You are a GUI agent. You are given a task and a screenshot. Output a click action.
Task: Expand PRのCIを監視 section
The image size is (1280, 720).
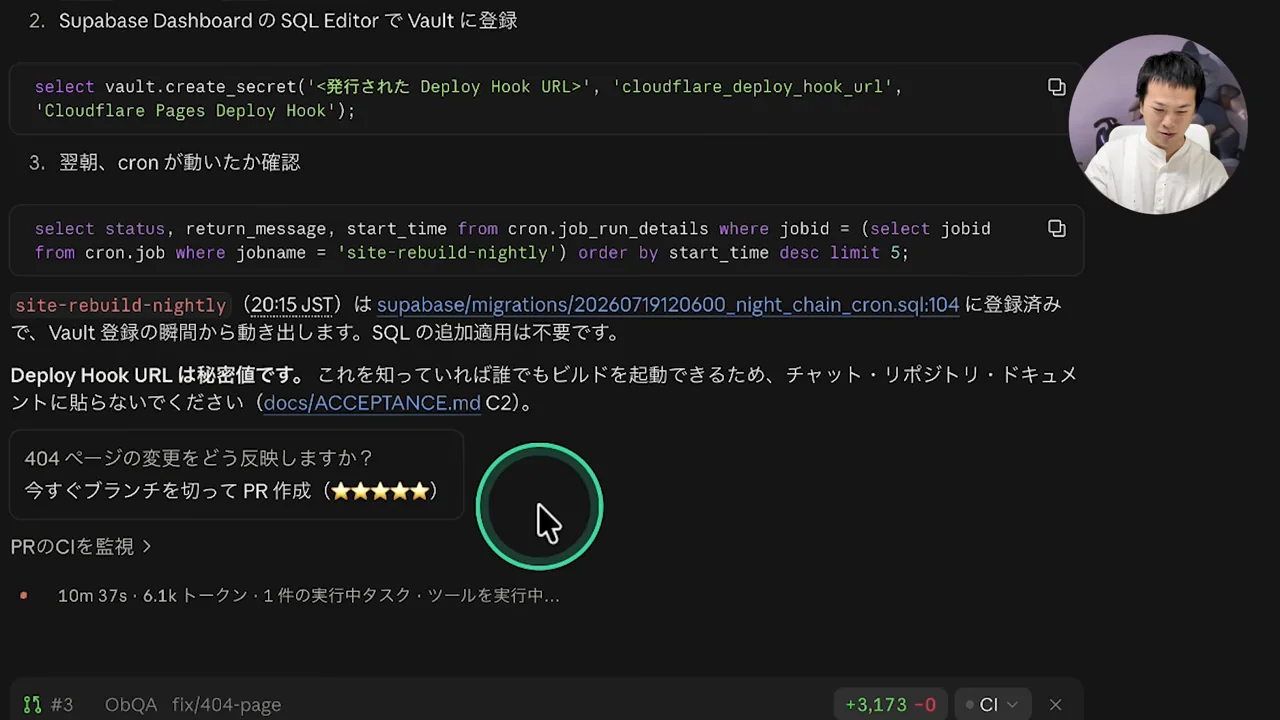[x=81, y=547]
